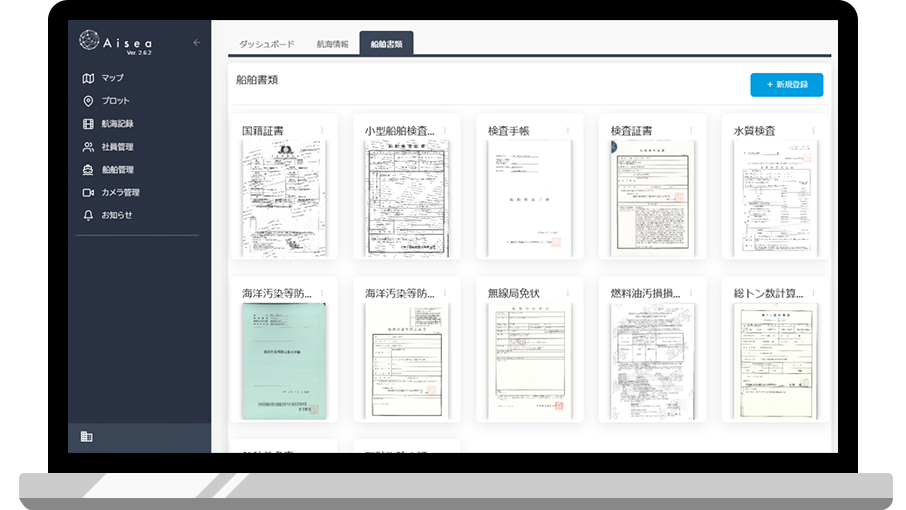Click the 燃料油汚損損... card title
Viewport: 906px width, 510px height.
645,293
